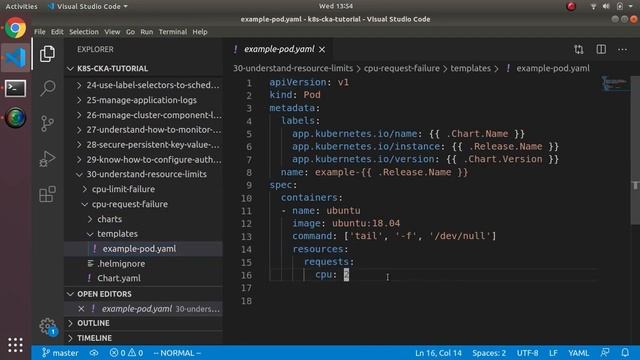The image size is (640, 360).
Task: Click breadcrumb cpu-request-failure
Action: (402, 68)
